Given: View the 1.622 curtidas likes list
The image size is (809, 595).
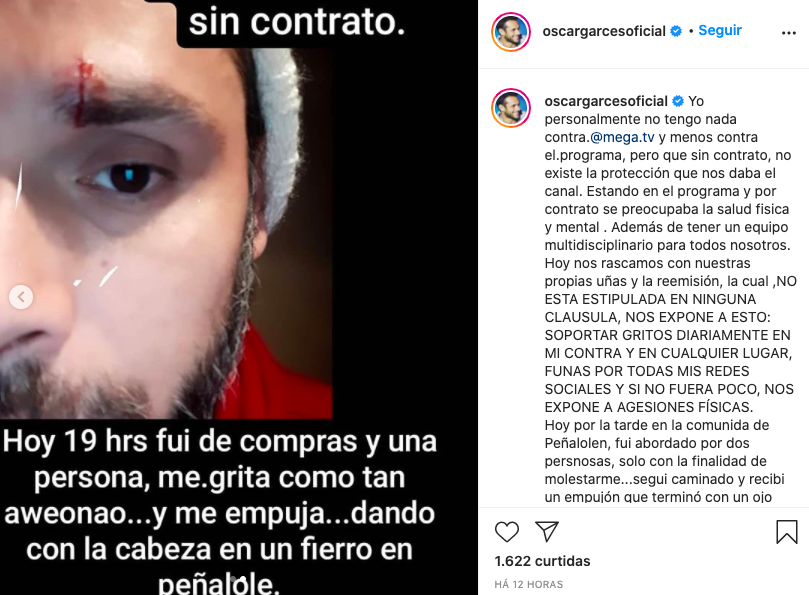Looking at the screenshot, I should 542,561.
